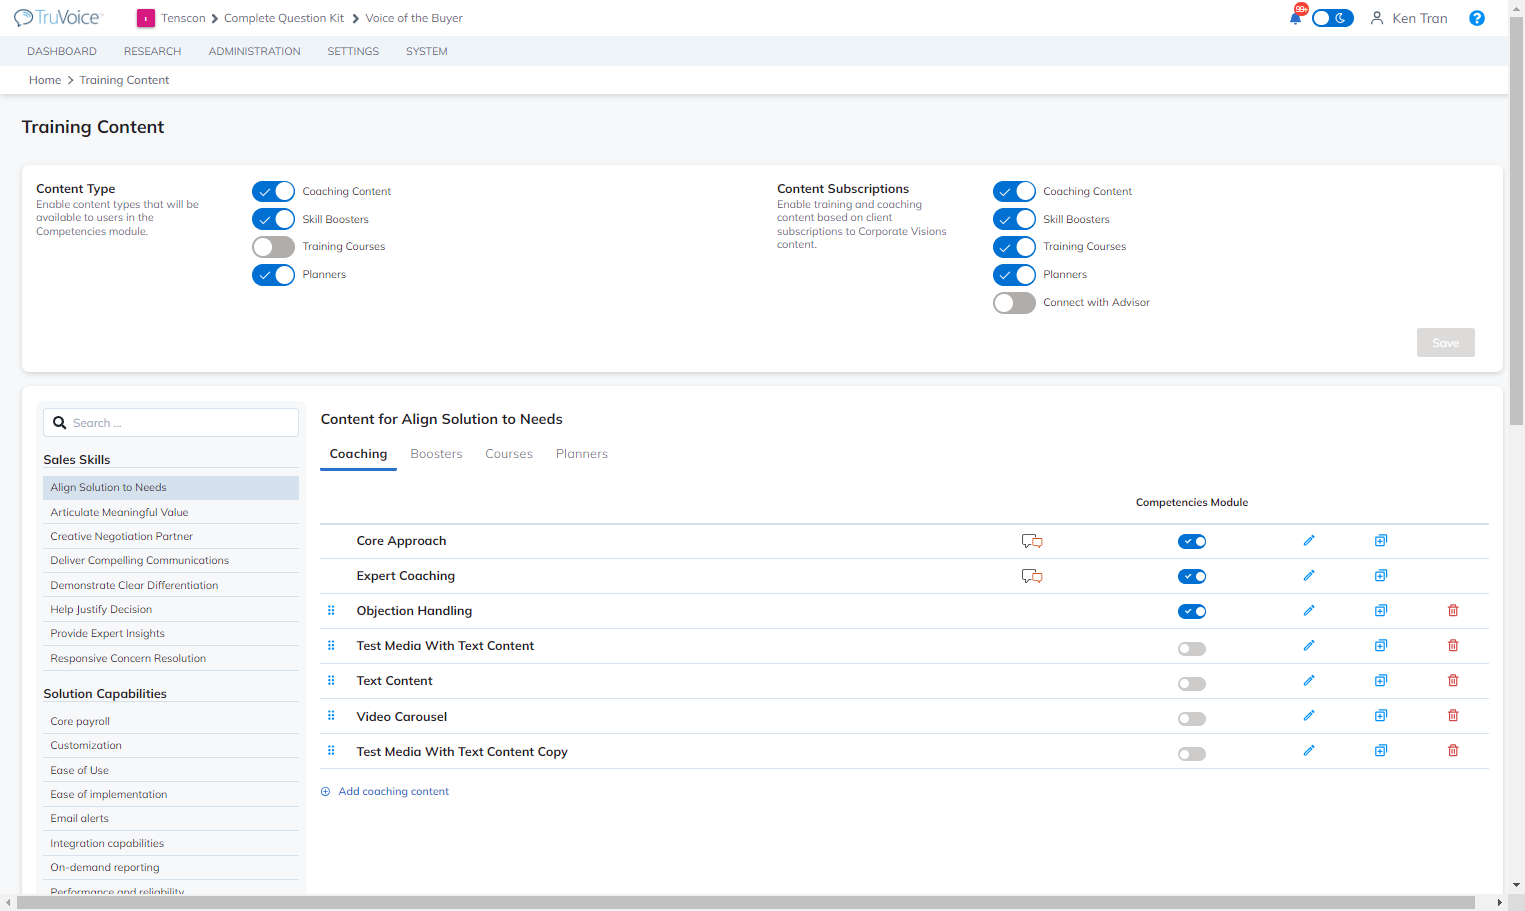Switch to the Boosters tab
The height and width of the screenshot is (911, 1525).
coord(436,454)
